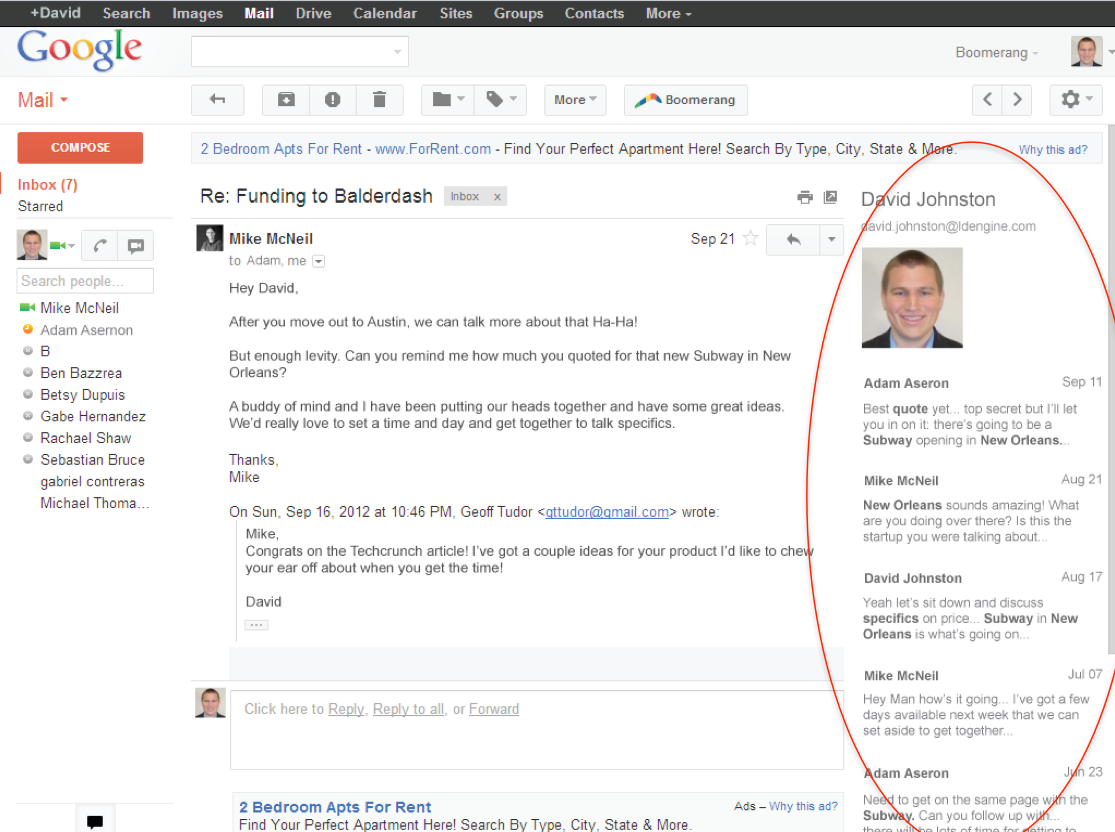Click in the Search people field

point(85,281)
